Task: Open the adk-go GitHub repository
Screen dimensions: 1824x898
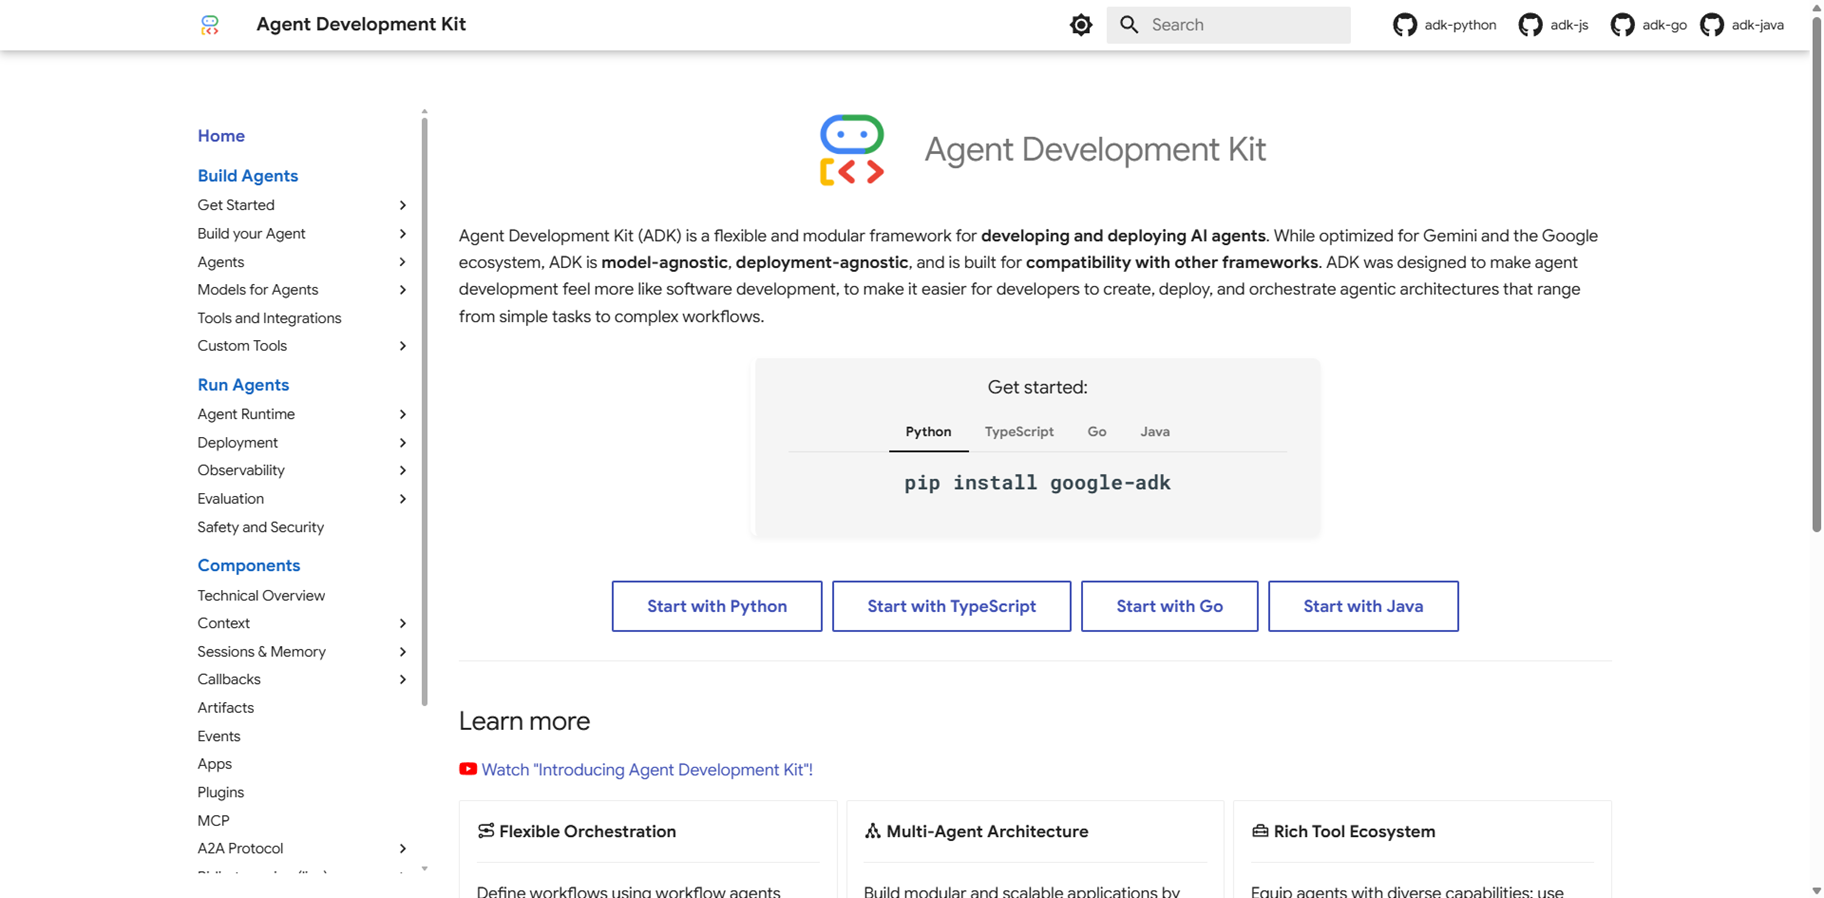Action: [1648, 25]
